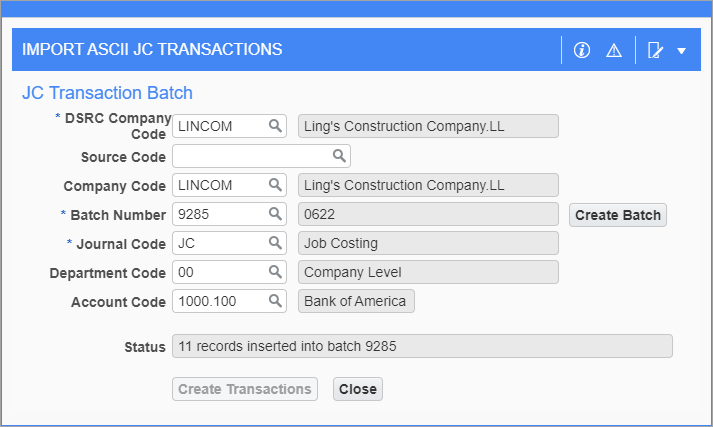Click the Create Batch button
The width and height of the screenshot is (713, 427).
tap(618, 215)
